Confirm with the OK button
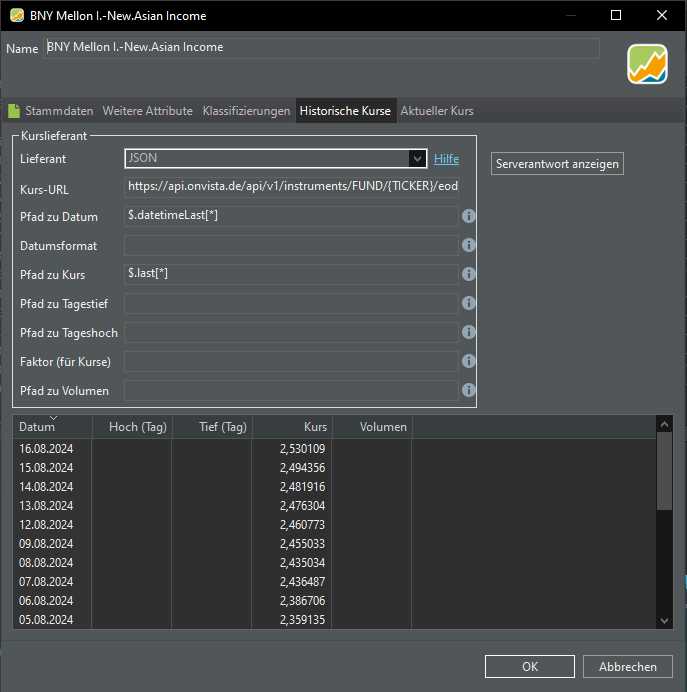Viewport: 687px width, 692px height. tap(530, 667)
